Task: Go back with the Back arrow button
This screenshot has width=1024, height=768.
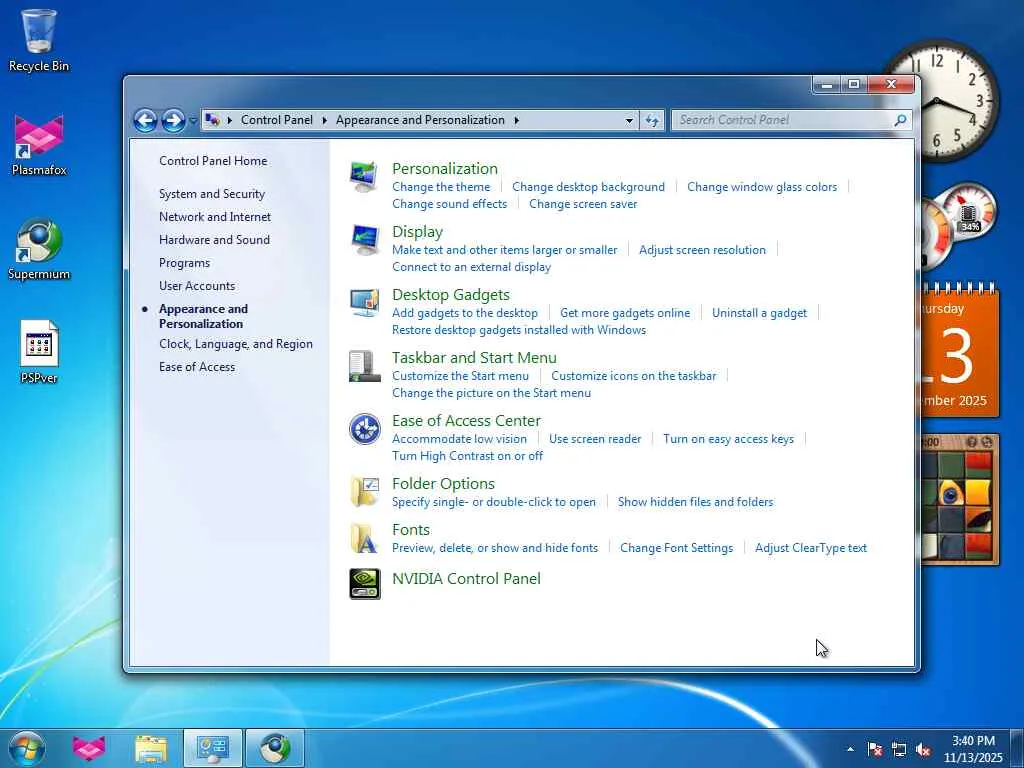Action: point(145,120)
